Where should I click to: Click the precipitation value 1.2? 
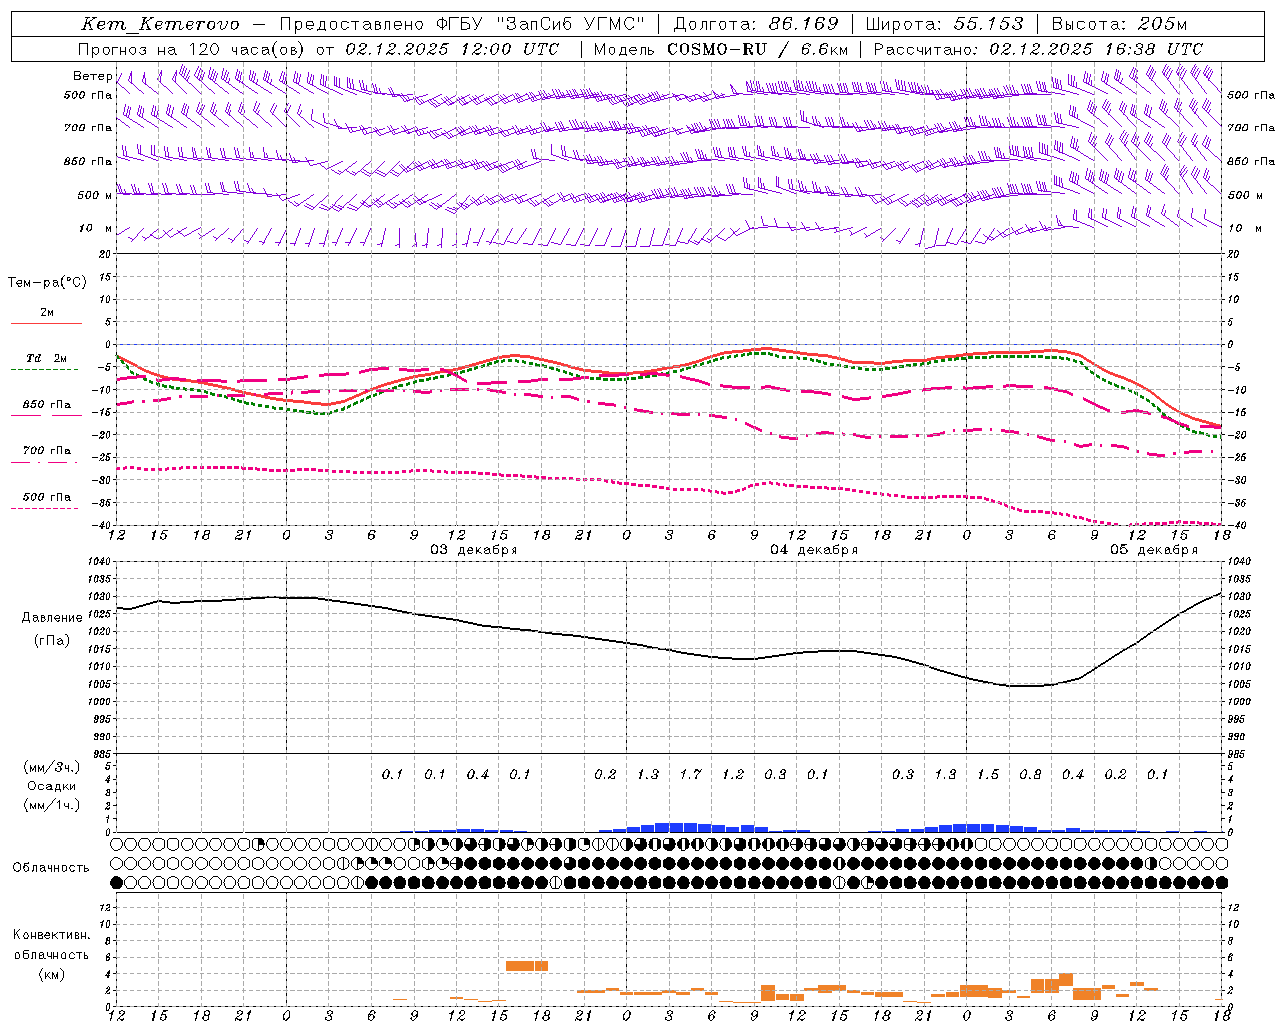[733, 774]
